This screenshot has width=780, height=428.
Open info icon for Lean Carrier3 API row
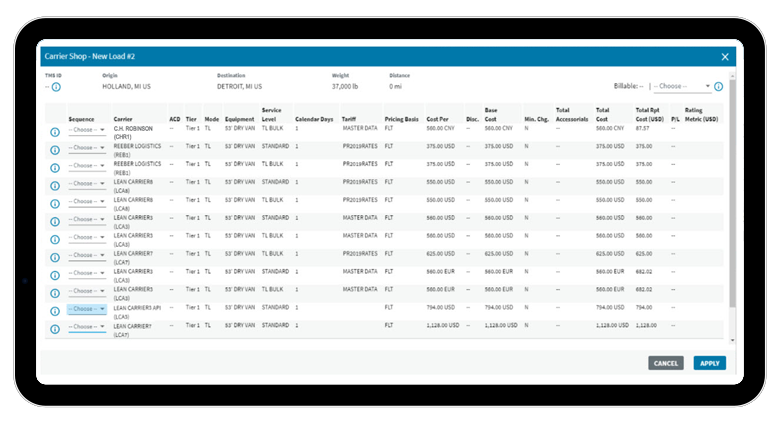click(55, 310)
